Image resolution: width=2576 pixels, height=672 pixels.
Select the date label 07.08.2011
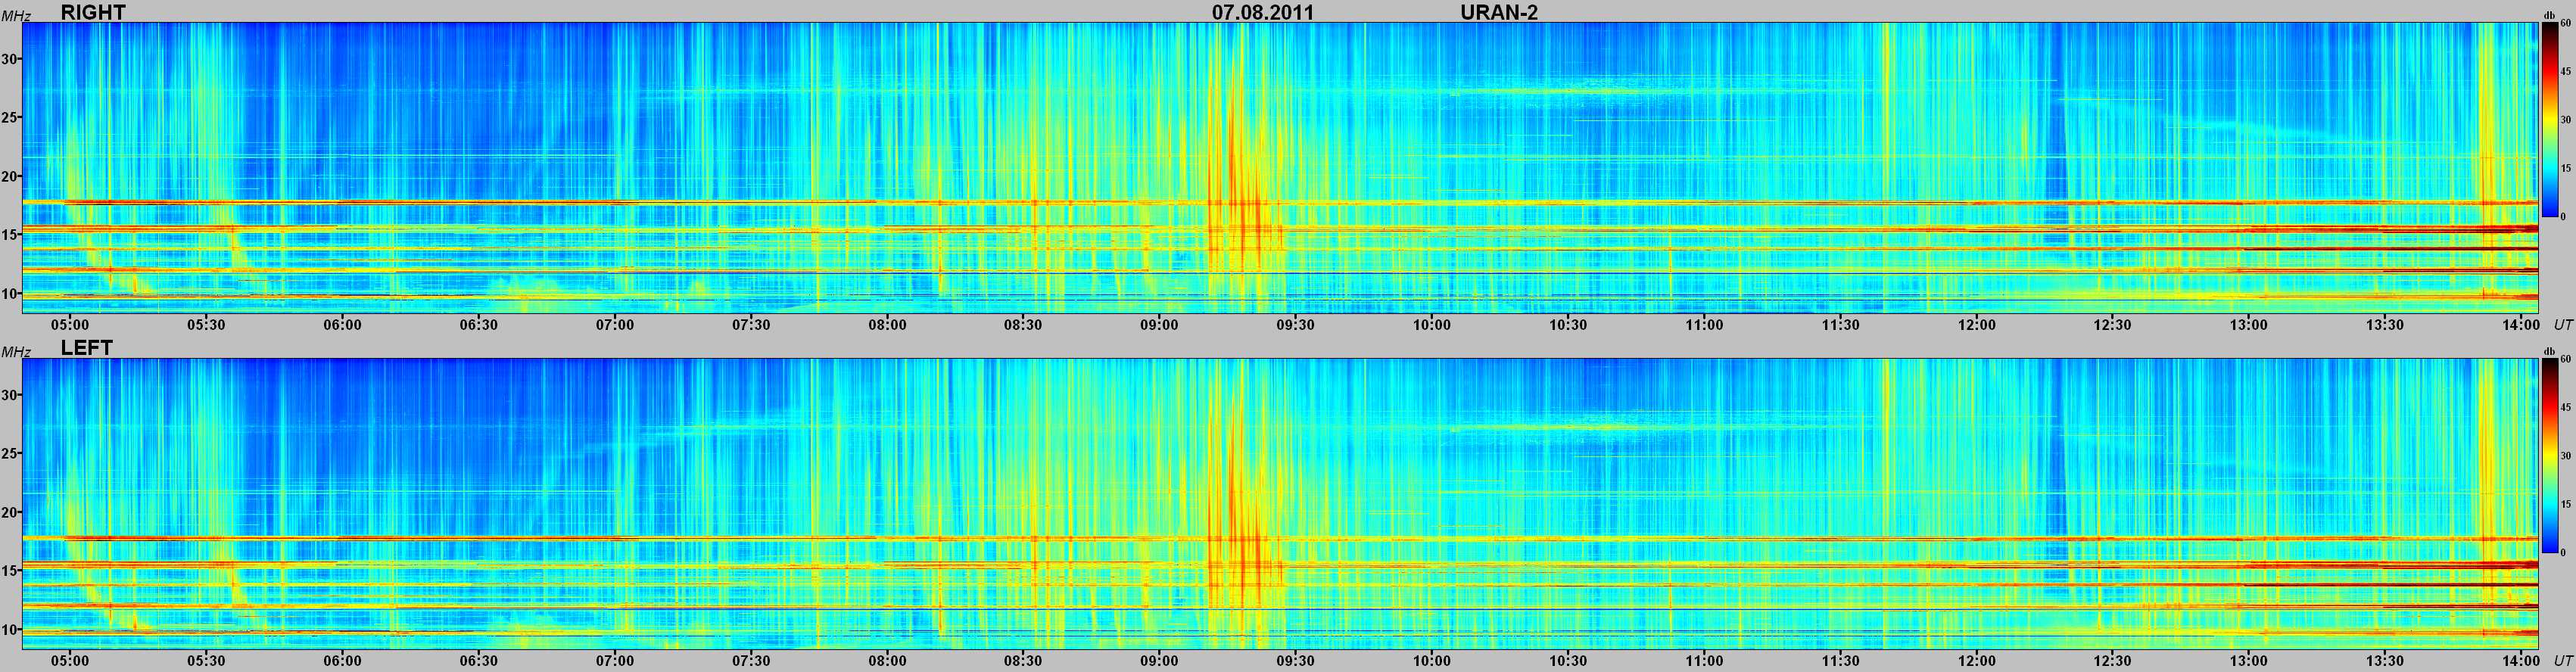tap(1263, 12)
